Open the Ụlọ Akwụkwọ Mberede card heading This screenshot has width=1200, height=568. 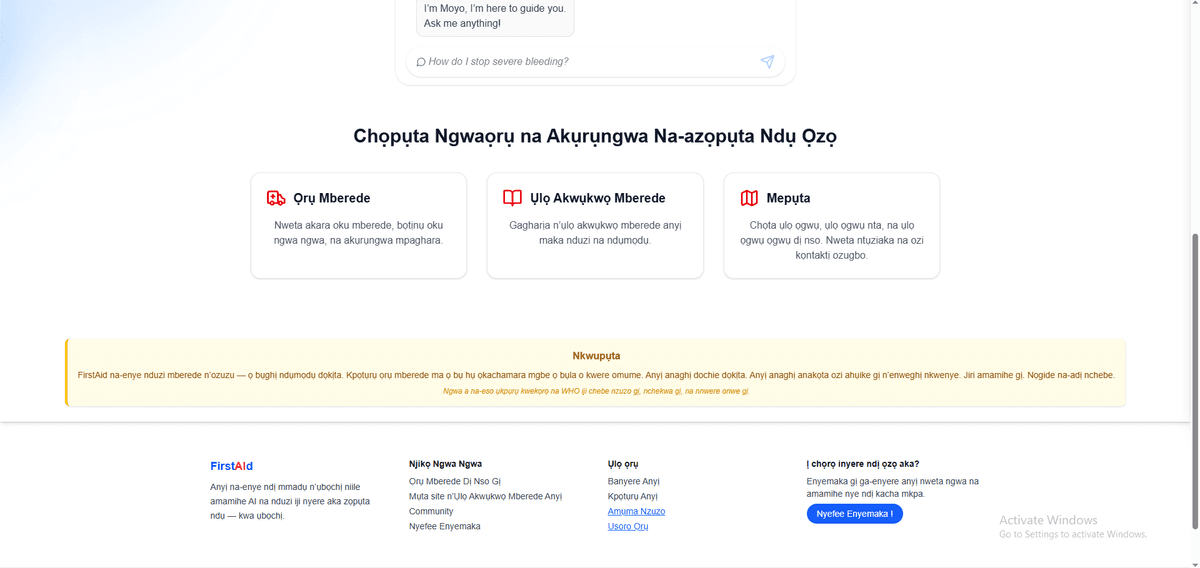tap(597, 198)
